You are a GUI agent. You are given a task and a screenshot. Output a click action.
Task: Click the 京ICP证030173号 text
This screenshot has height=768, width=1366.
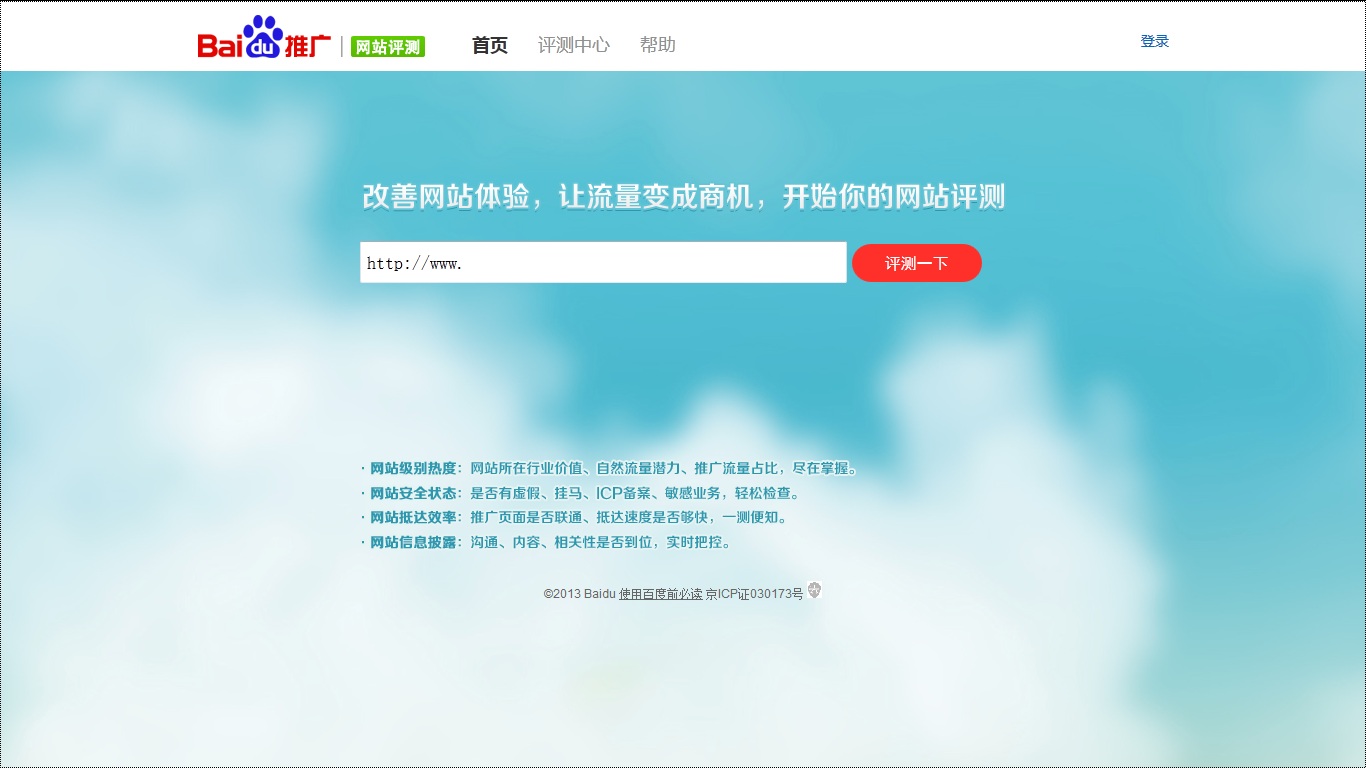754,594
